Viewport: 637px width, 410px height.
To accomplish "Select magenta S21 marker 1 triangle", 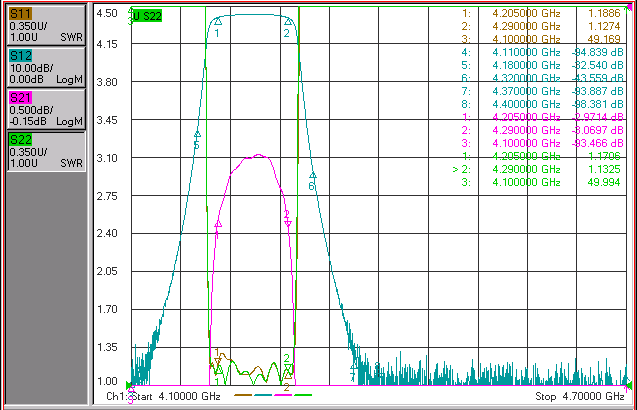I will tap(218, 224).
